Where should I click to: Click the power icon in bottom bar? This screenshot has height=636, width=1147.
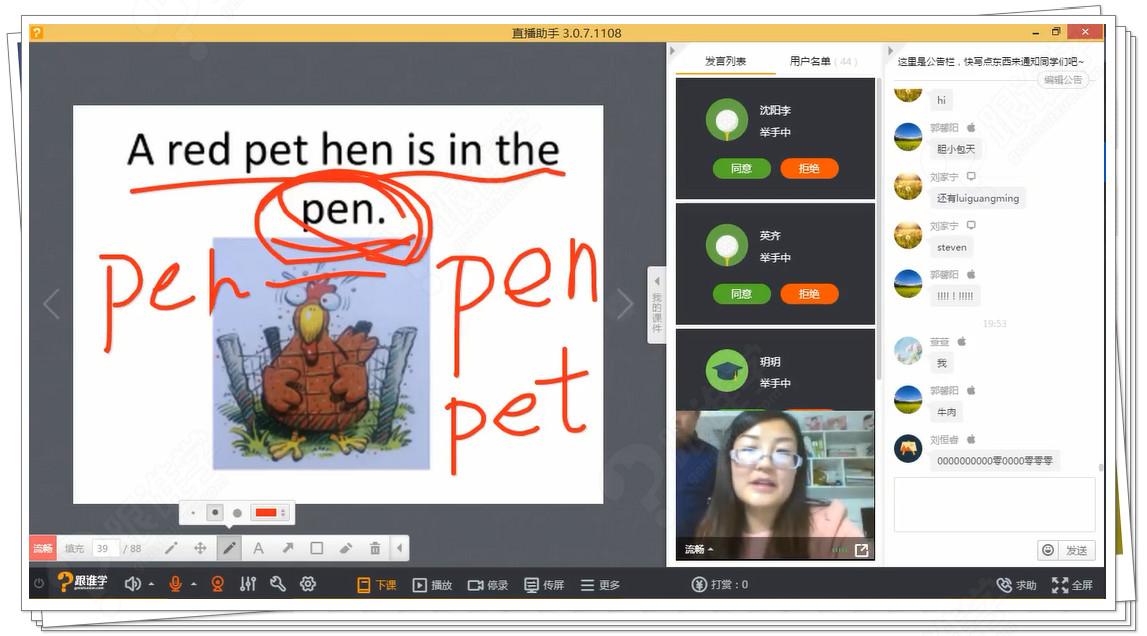[x=40, y=584]
